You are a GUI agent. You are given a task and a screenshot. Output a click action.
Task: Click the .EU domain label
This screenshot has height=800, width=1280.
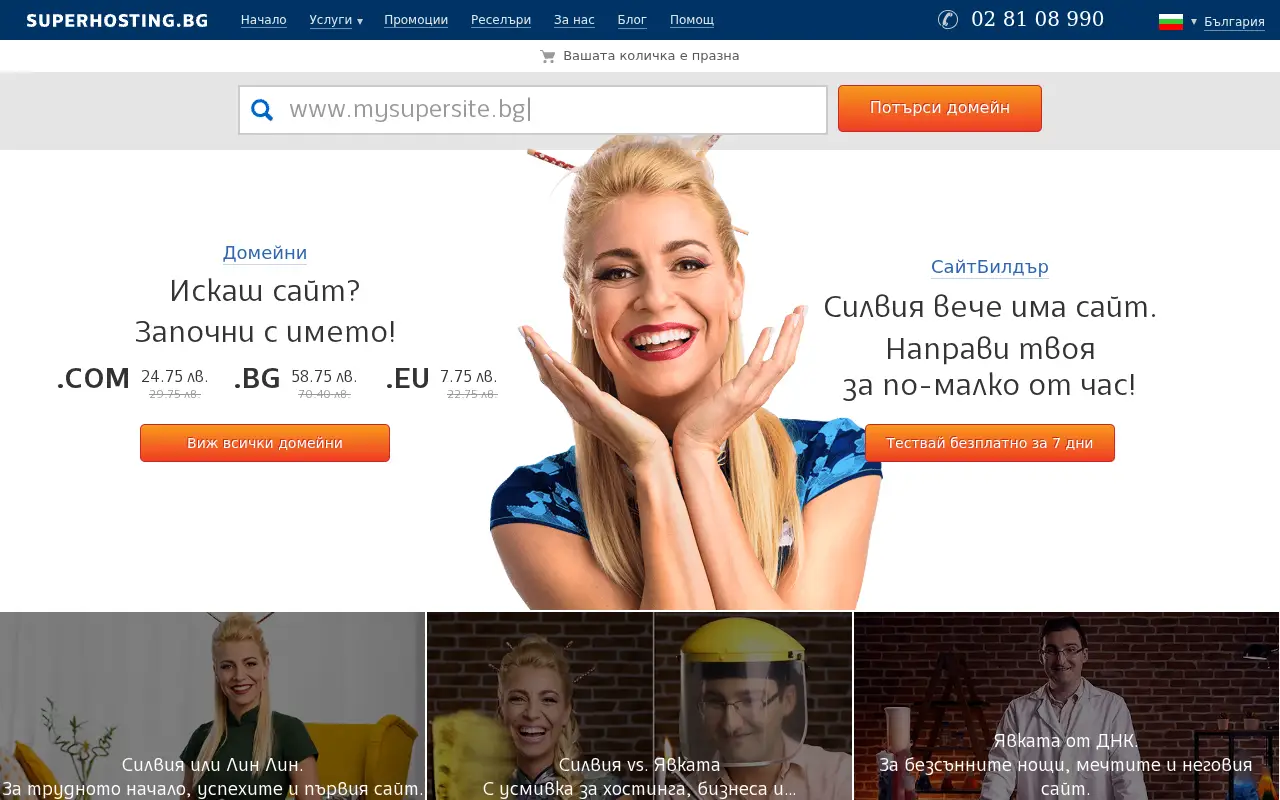[x=407, y=379]
